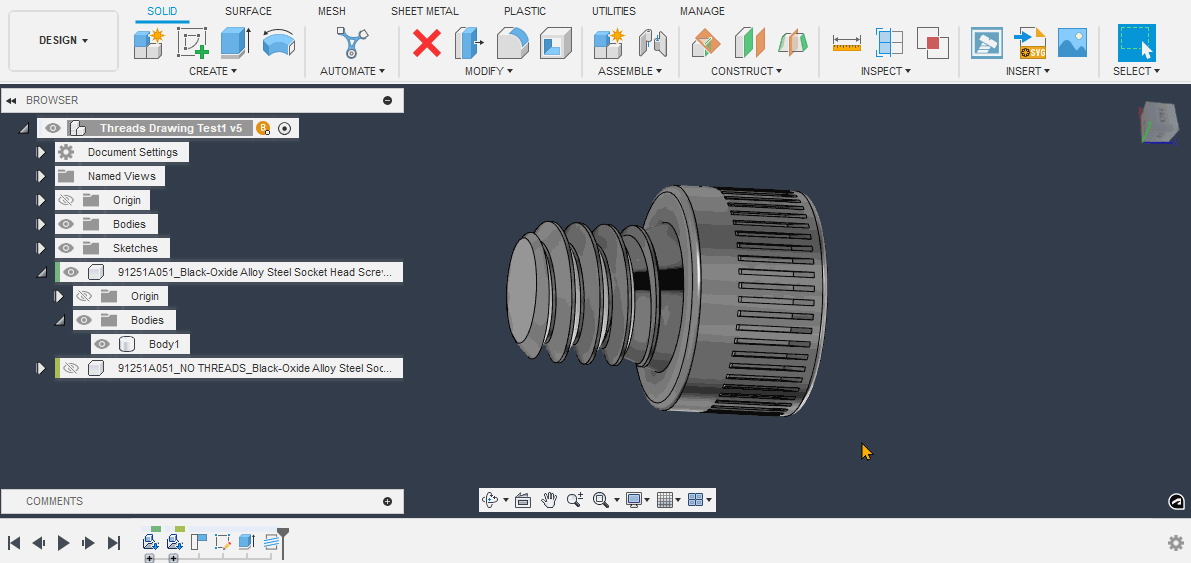
Task: Open the INSPECT dropdown menu
Action: (x=886, y=71)
